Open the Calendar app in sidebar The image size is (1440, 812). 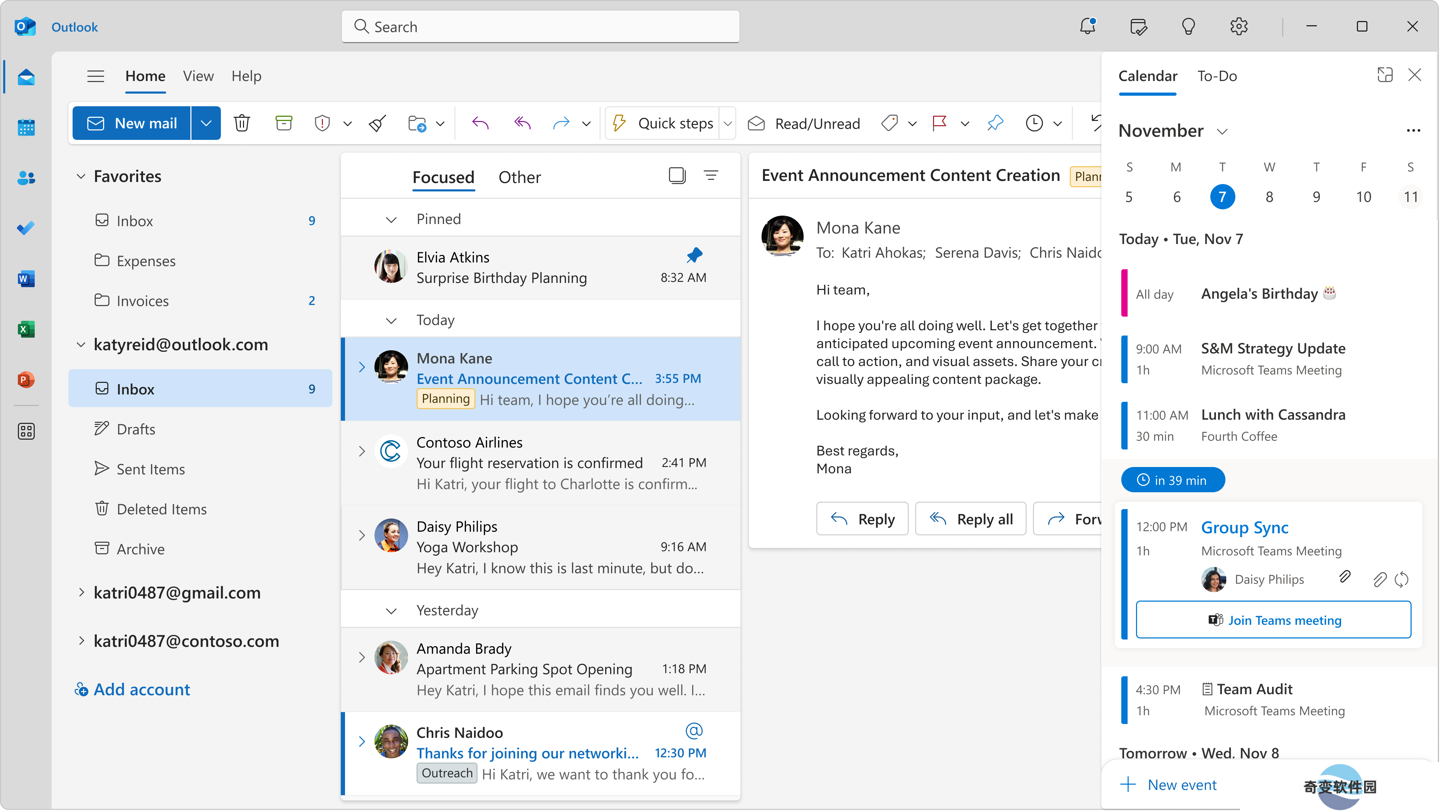(26, 128)
